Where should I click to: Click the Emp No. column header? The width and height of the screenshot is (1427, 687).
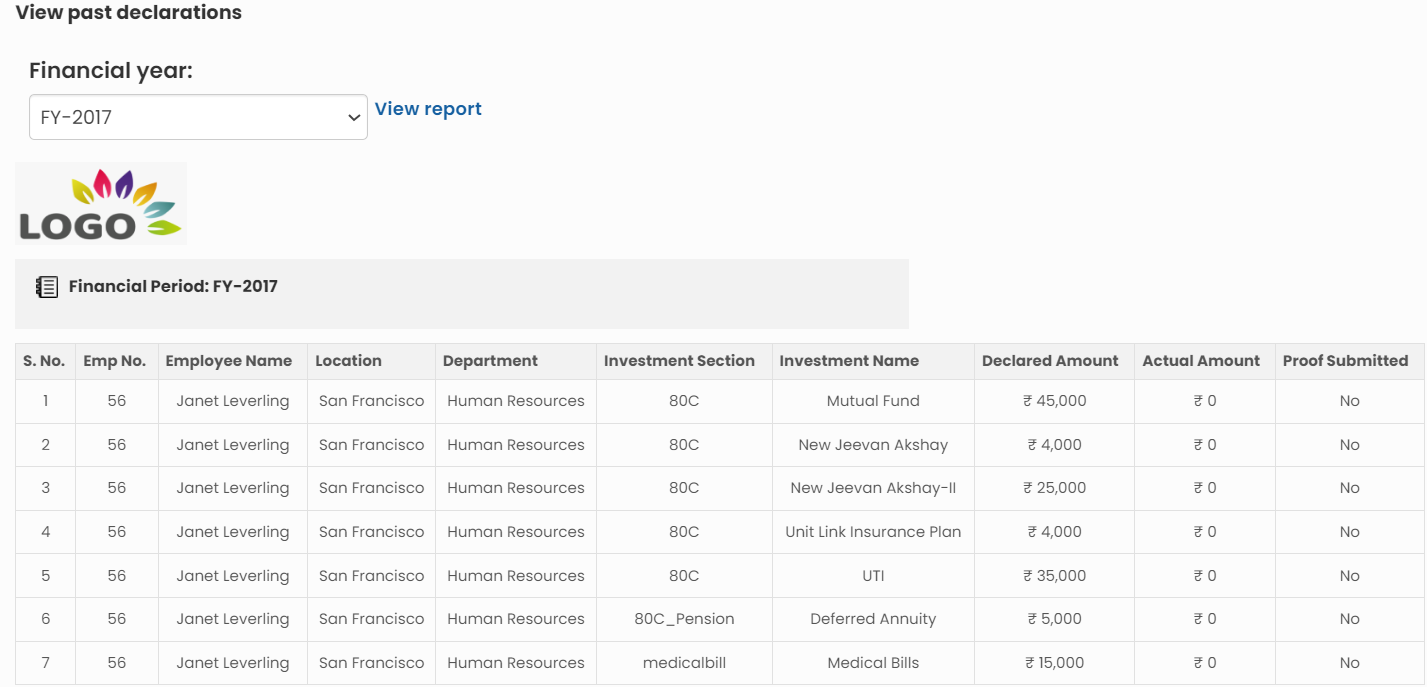tap(115, 361)
